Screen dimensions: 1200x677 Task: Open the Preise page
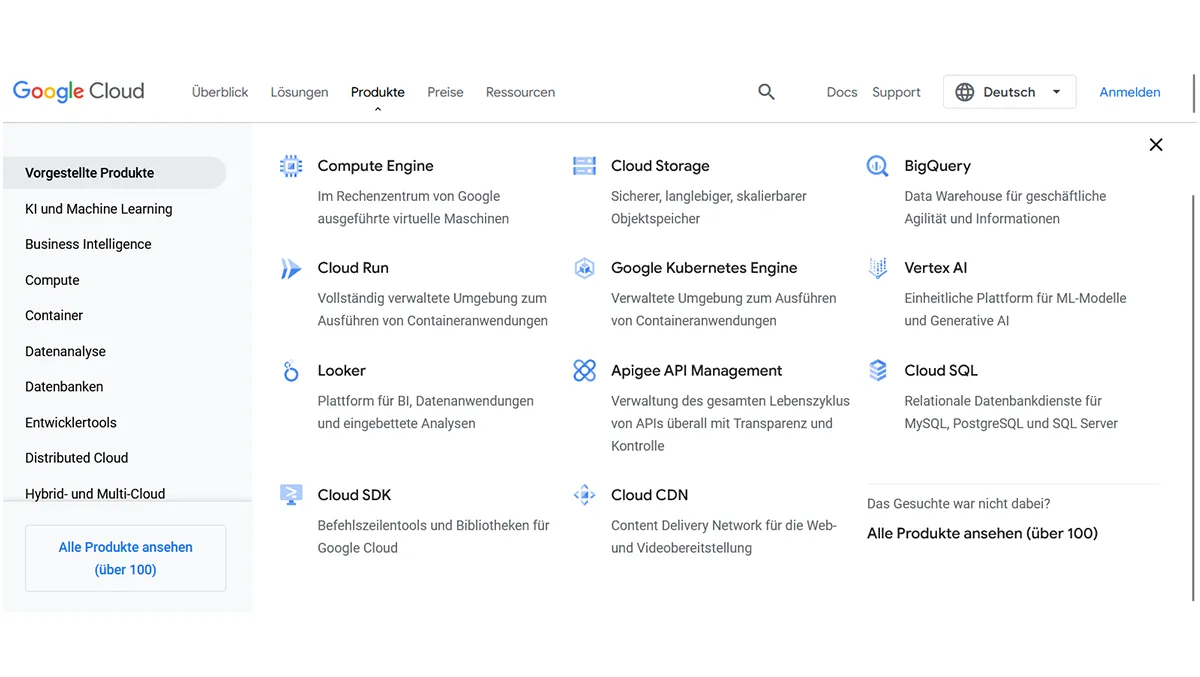pyautogui.click(x=445, y=92)
